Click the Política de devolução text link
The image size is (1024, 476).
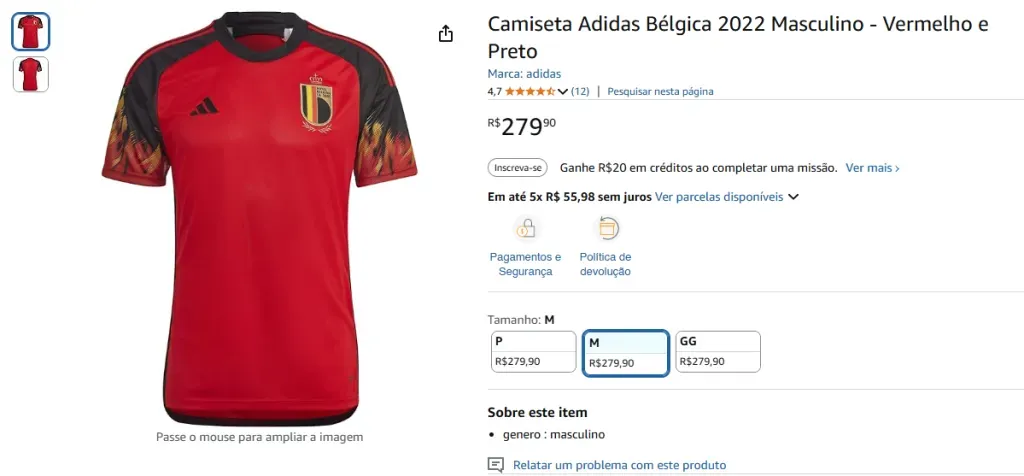(x=605, y=264)
